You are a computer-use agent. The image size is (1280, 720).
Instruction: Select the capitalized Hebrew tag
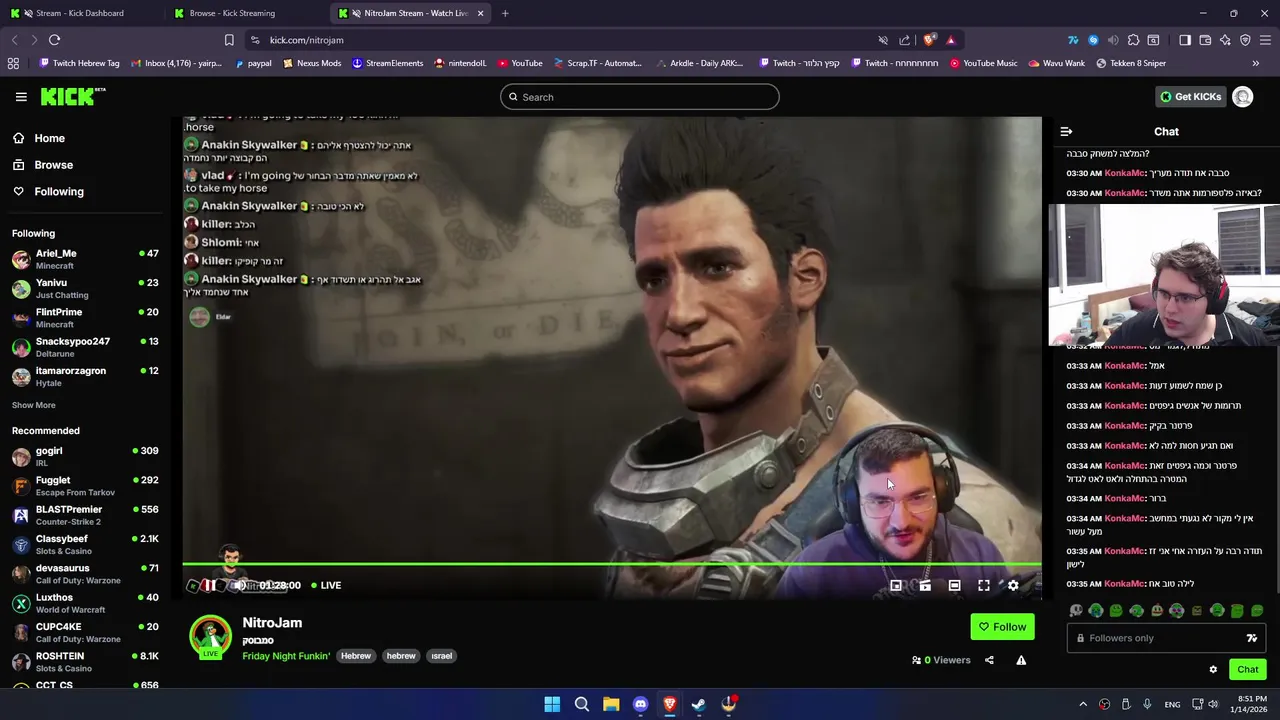tap(355, 656)
